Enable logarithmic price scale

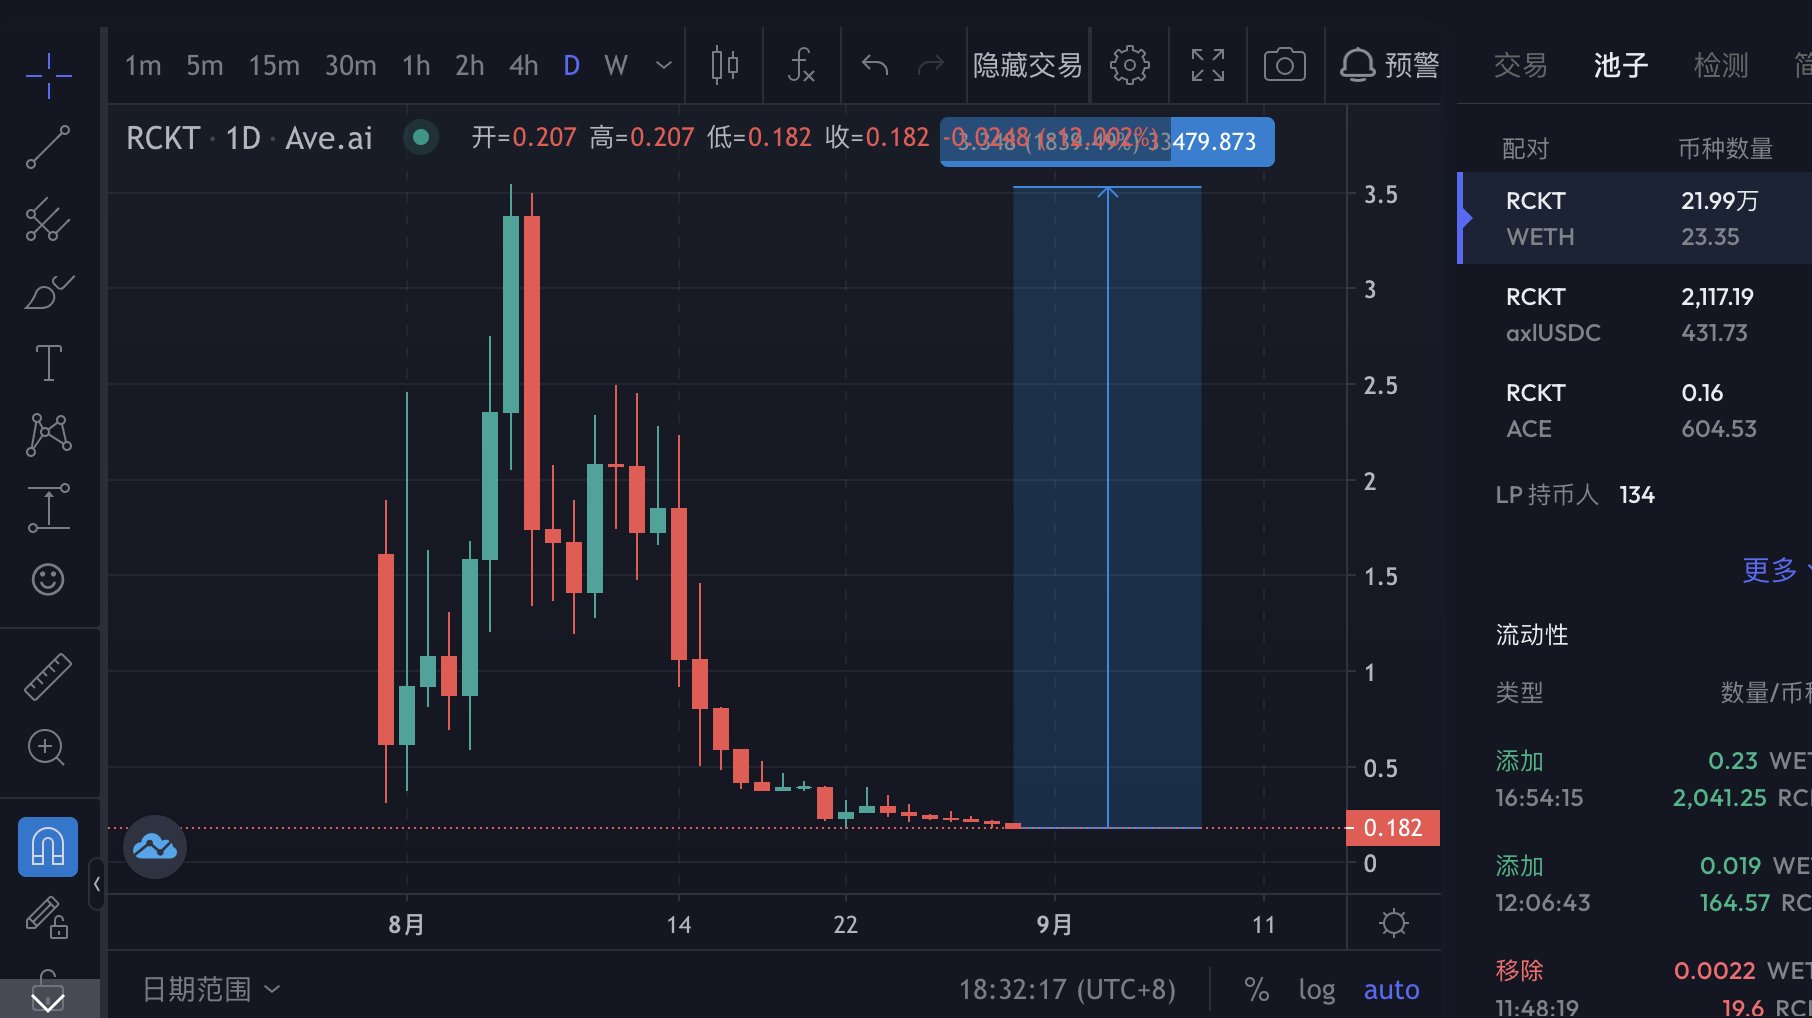(1316, 989)
